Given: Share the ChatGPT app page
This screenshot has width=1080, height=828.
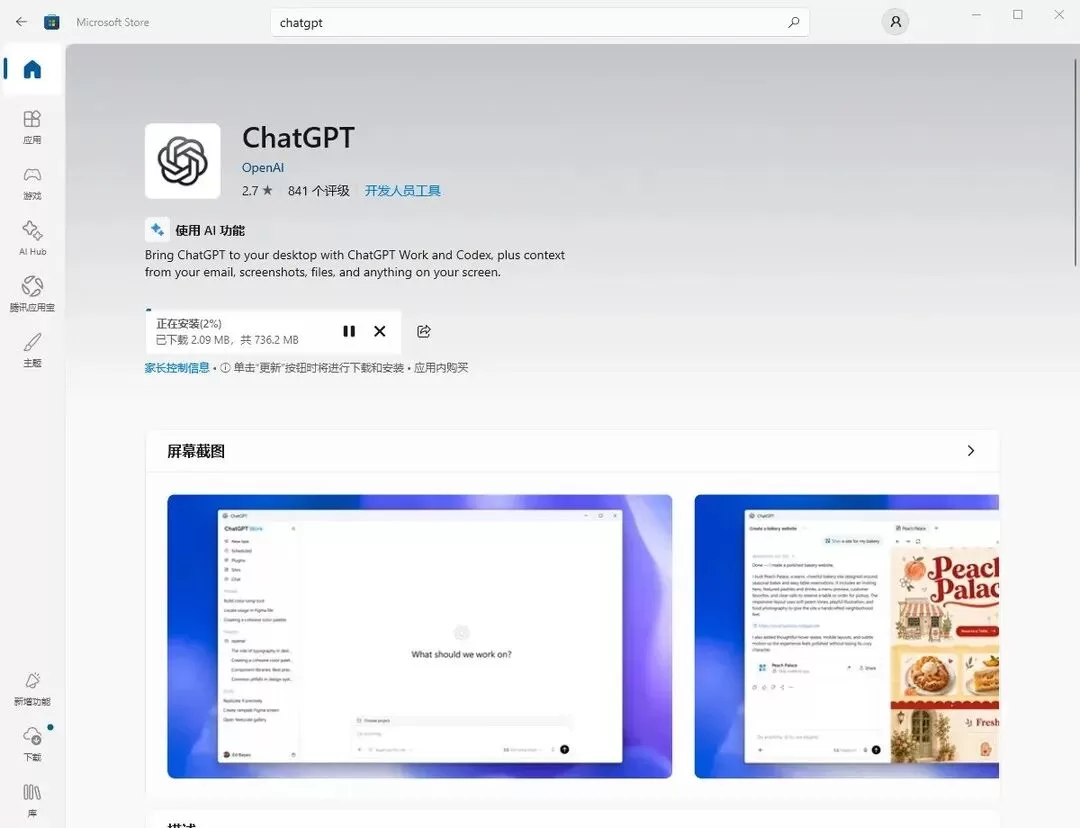Looking at the screenshot, I should tap(424, 331).
